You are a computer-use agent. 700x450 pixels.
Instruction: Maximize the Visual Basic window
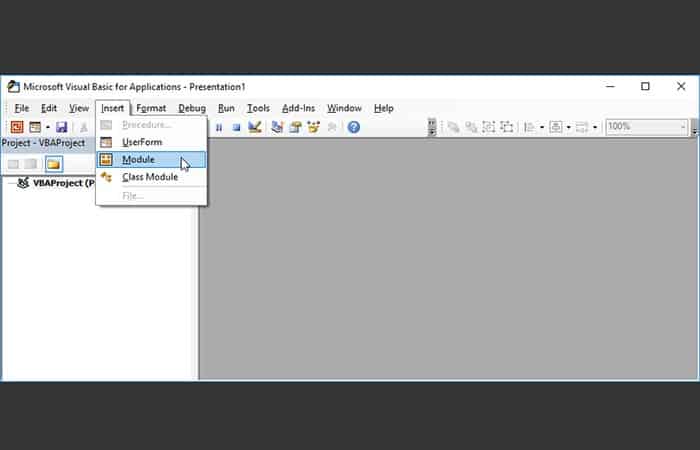(x=645, y=87)
